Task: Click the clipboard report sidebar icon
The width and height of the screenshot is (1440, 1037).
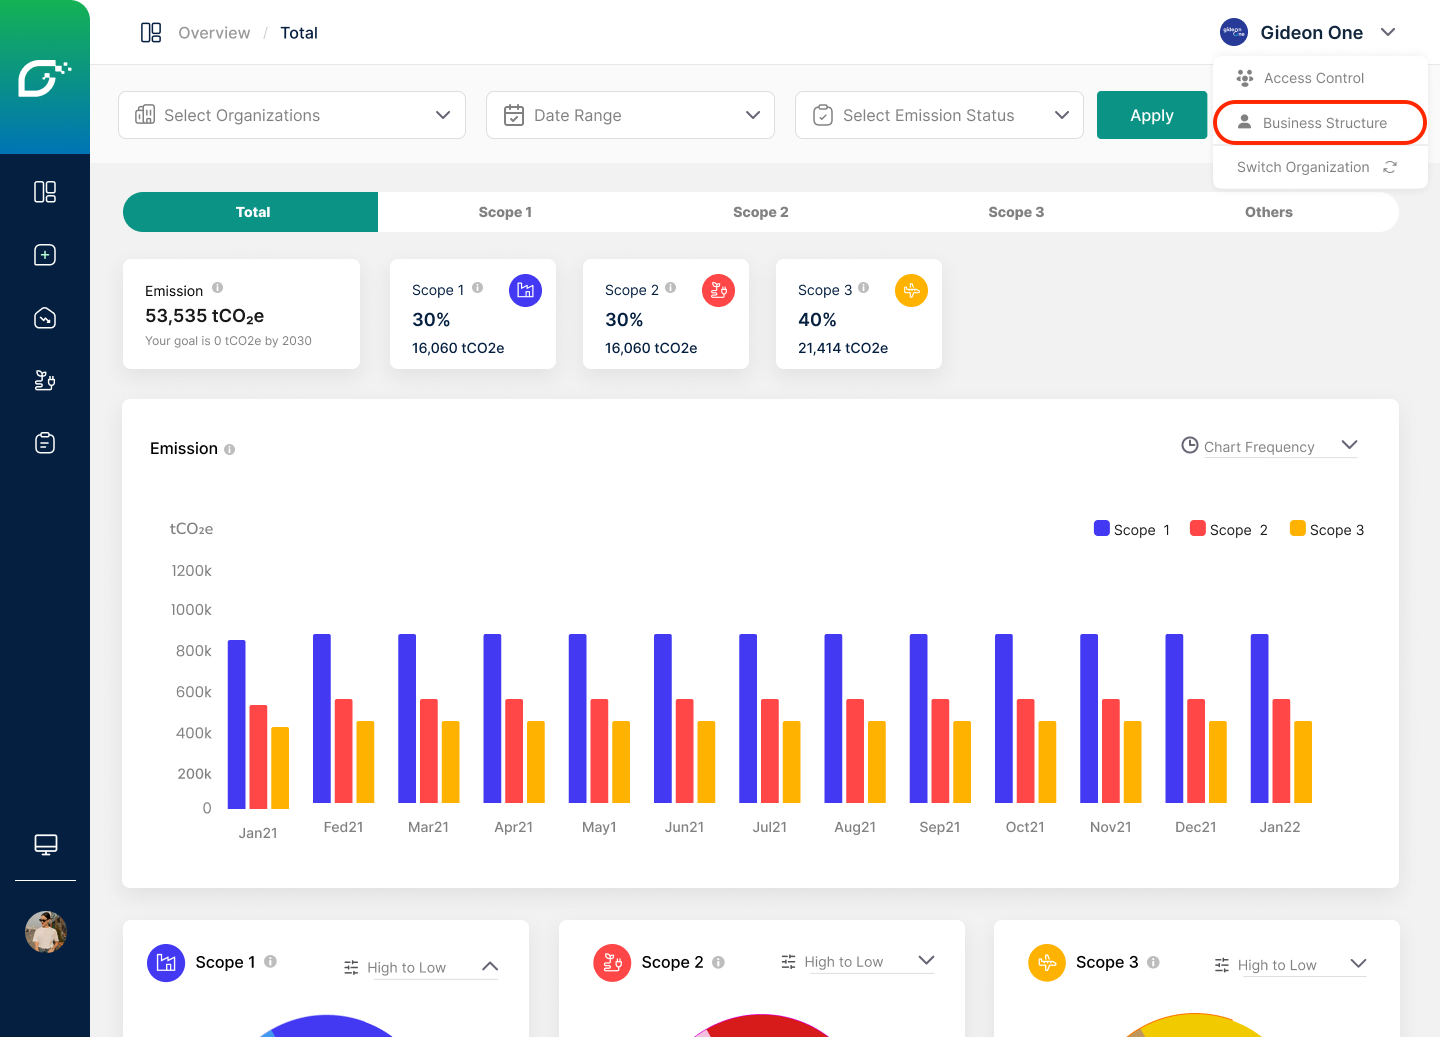Action: pyautogui.click(x=45, y=443)
